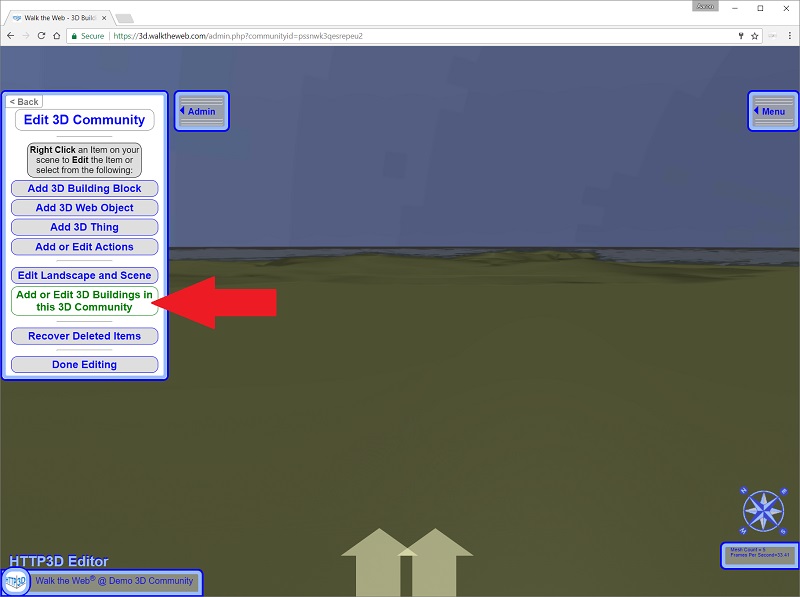Open a new browser tab
This screenshot has width=800, height=597.
124,18
